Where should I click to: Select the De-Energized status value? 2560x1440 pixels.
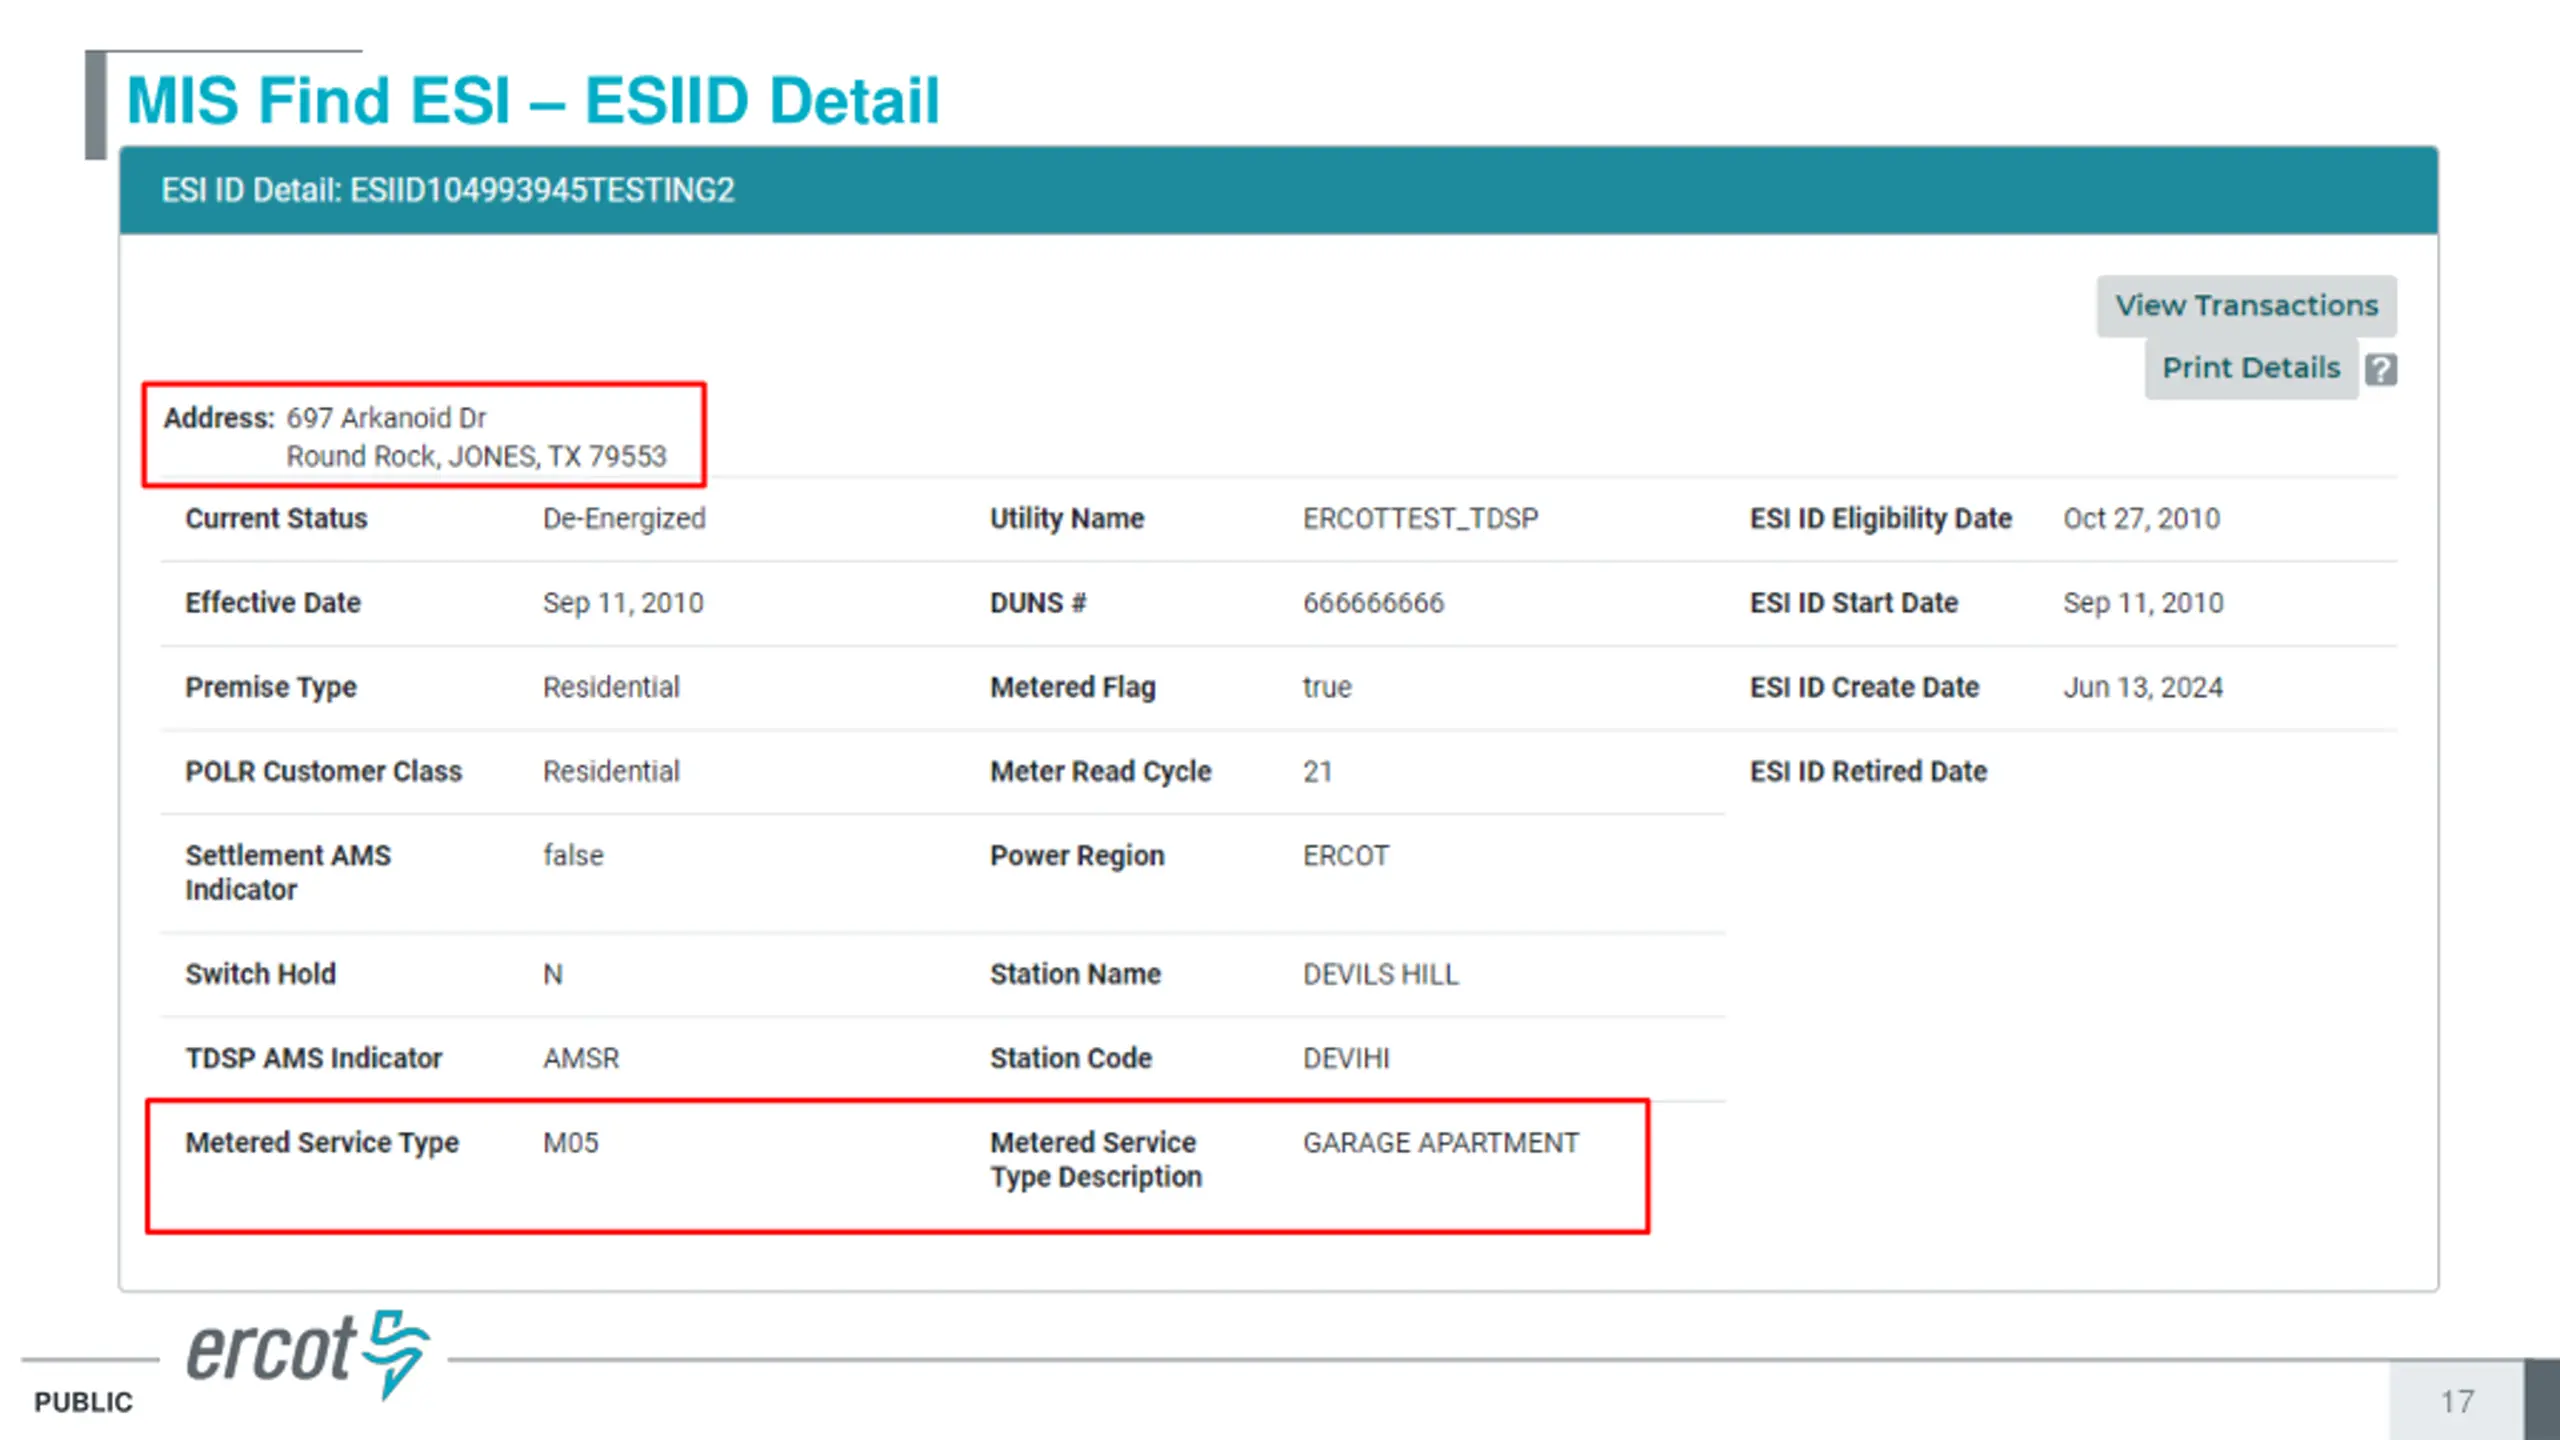click(624, 519)
